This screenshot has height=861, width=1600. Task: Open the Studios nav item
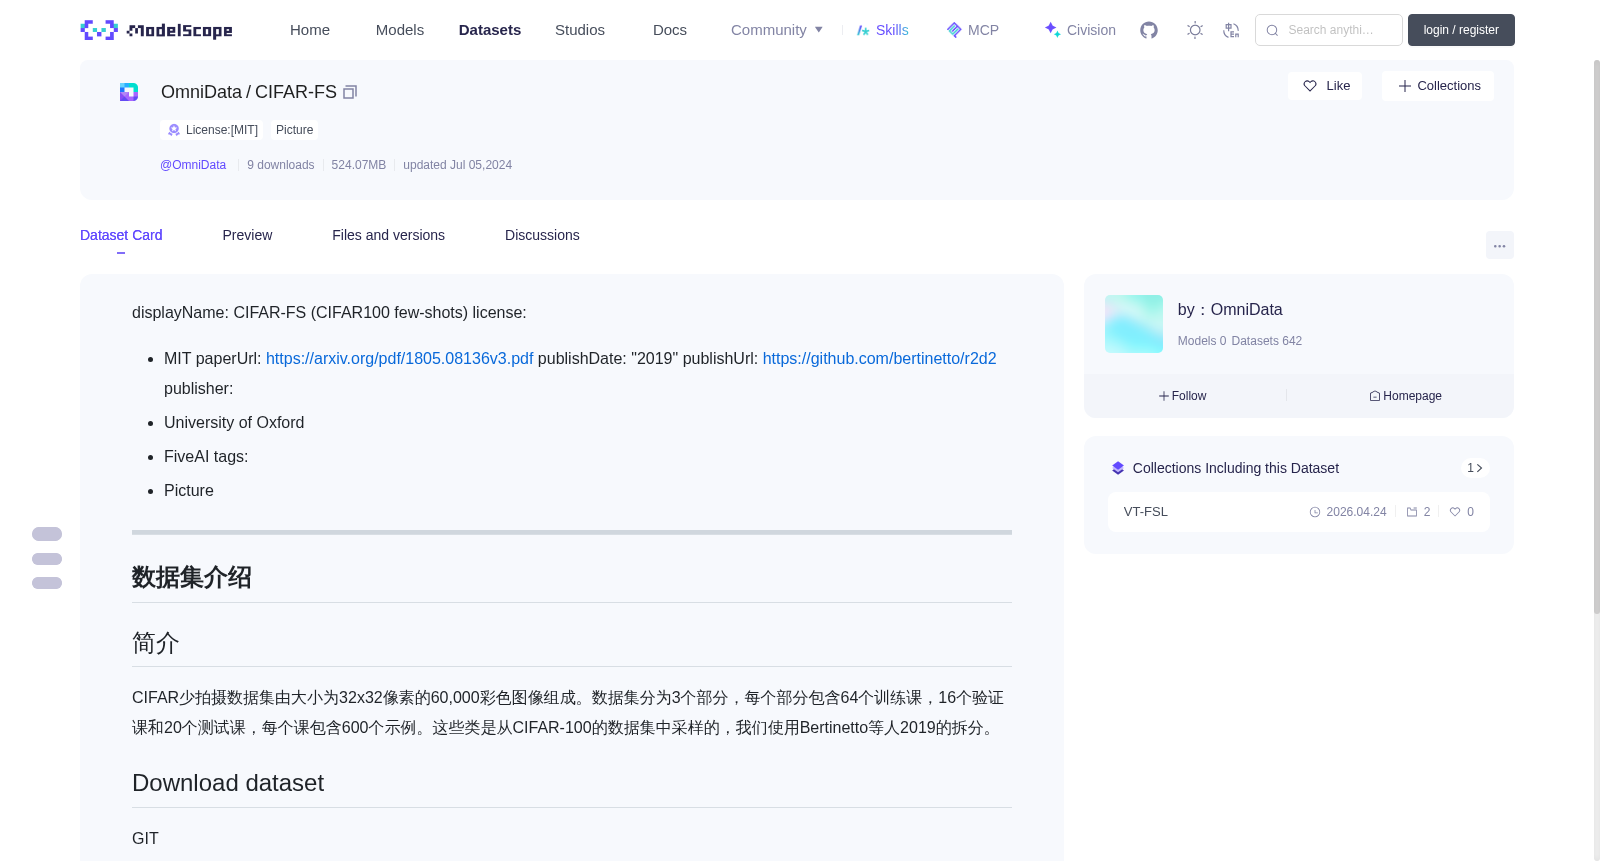580,30
